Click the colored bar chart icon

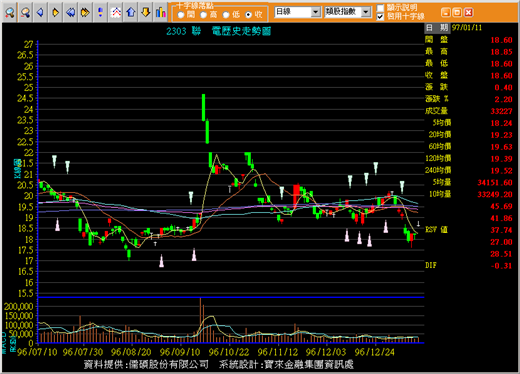(161, 13)
